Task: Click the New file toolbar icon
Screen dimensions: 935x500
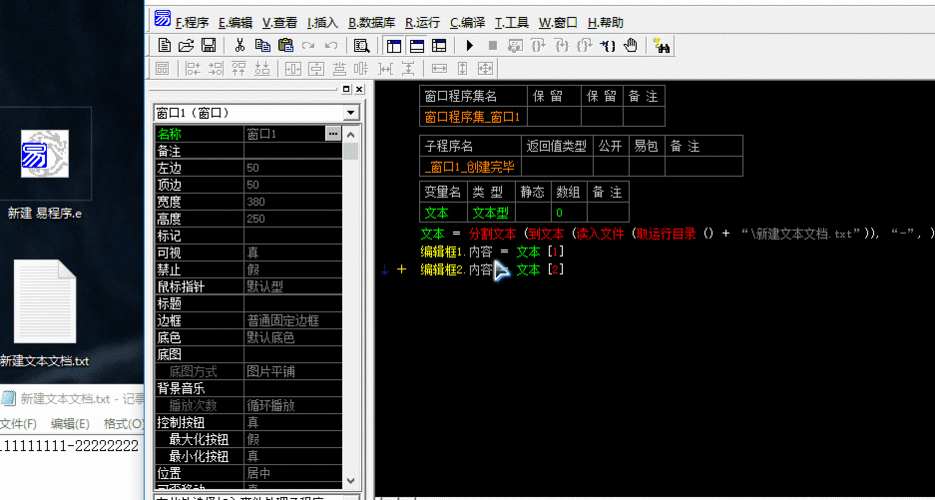Action: click(165, 45)
